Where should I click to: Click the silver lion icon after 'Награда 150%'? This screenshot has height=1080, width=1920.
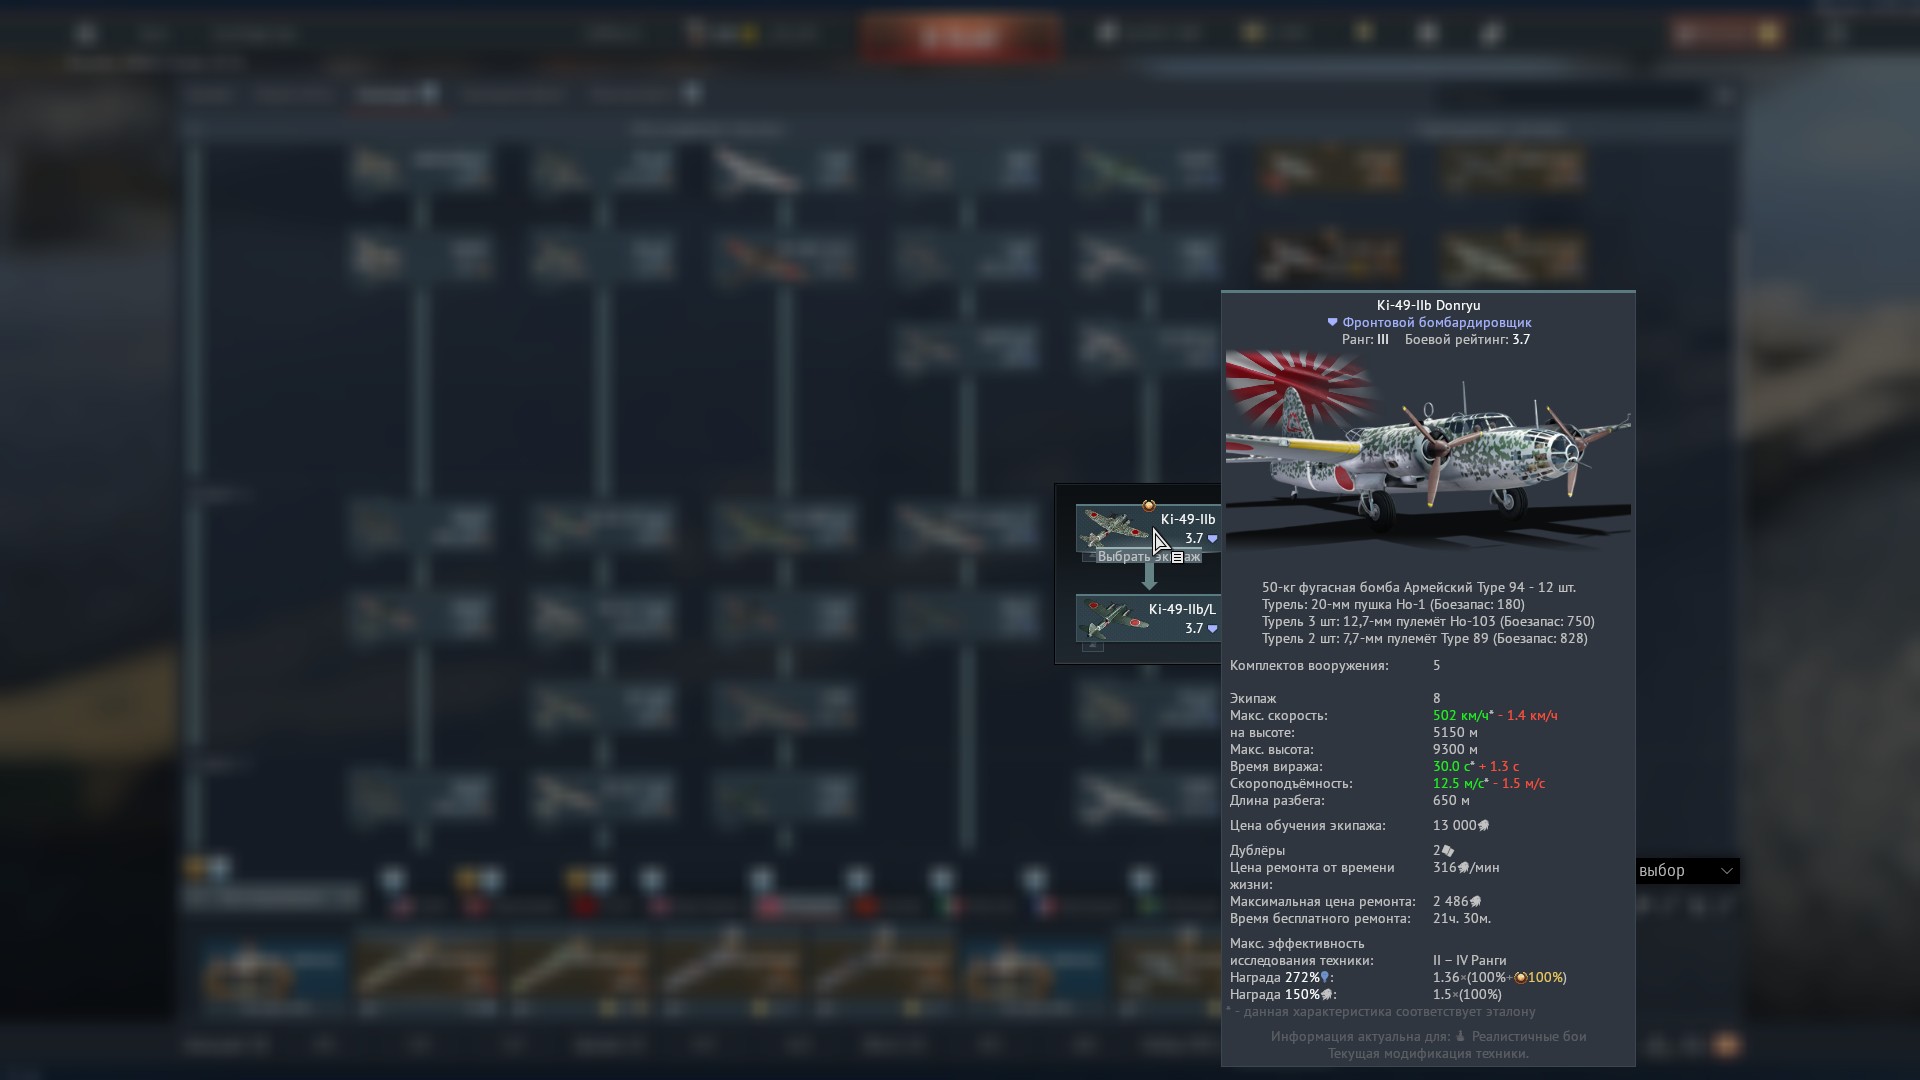[x=1327, y=995]
